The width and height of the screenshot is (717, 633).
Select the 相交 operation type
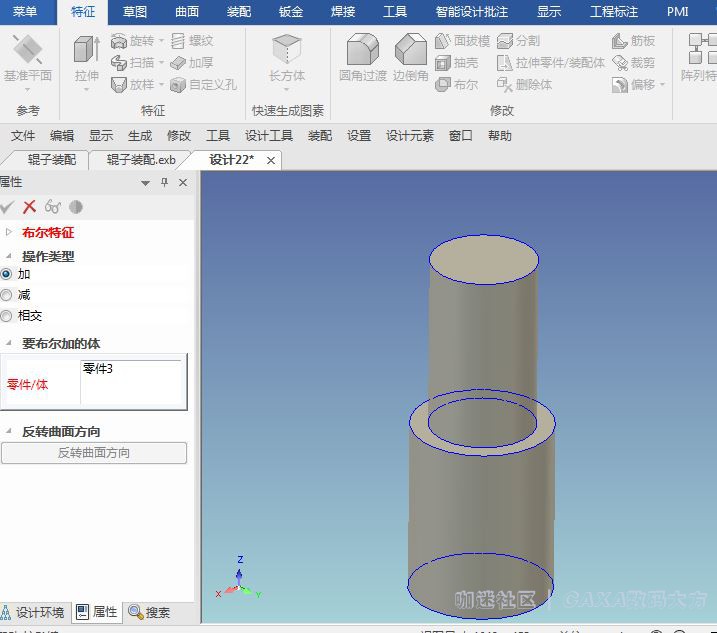(x=6, y=316)
